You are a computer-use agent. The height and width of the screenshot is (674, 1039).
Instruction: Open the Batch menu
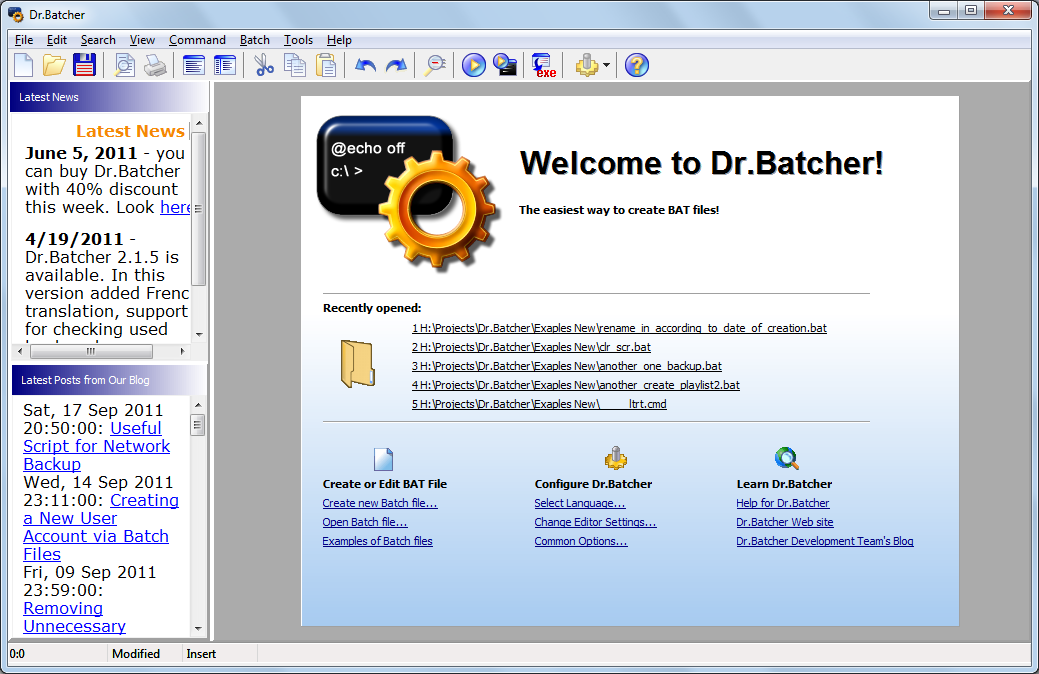tap(254, 40)
